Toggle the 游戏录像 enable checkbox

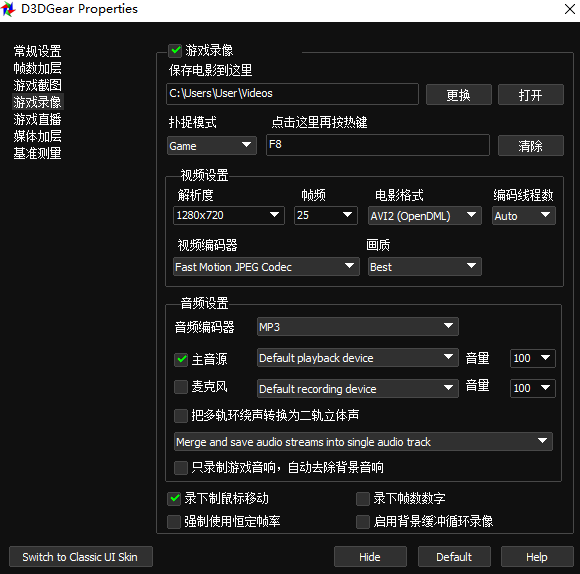pyautogui.click(x=175, y=50)
